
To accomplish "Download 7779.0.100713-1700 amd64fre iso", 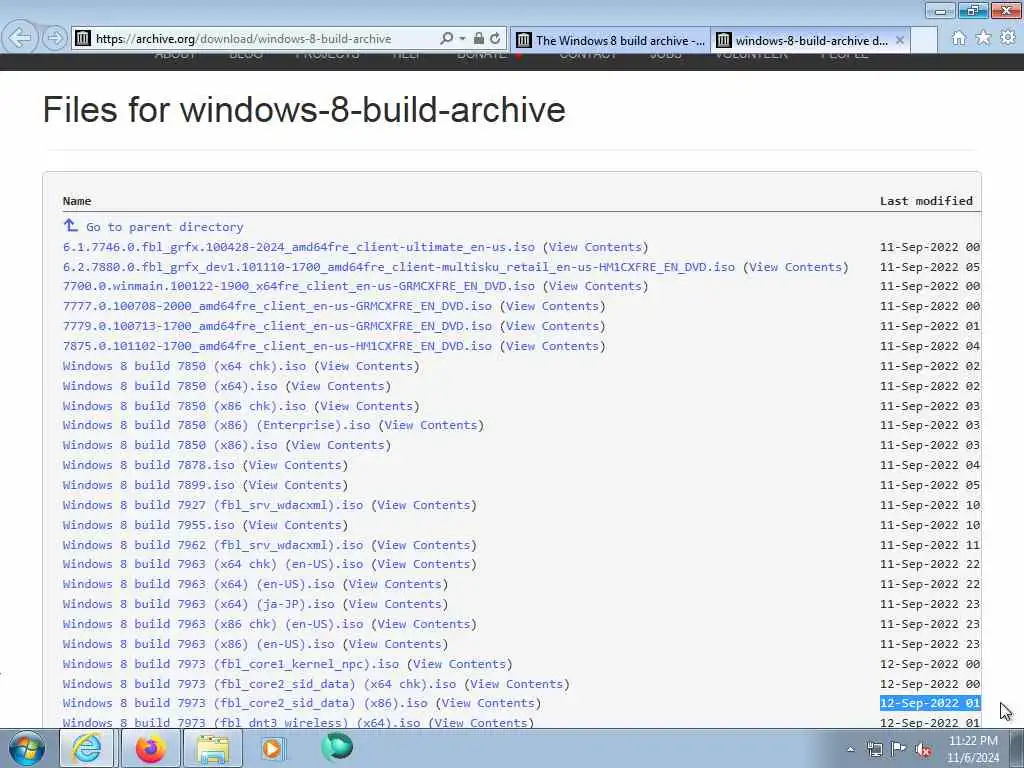I will [277, 326].
